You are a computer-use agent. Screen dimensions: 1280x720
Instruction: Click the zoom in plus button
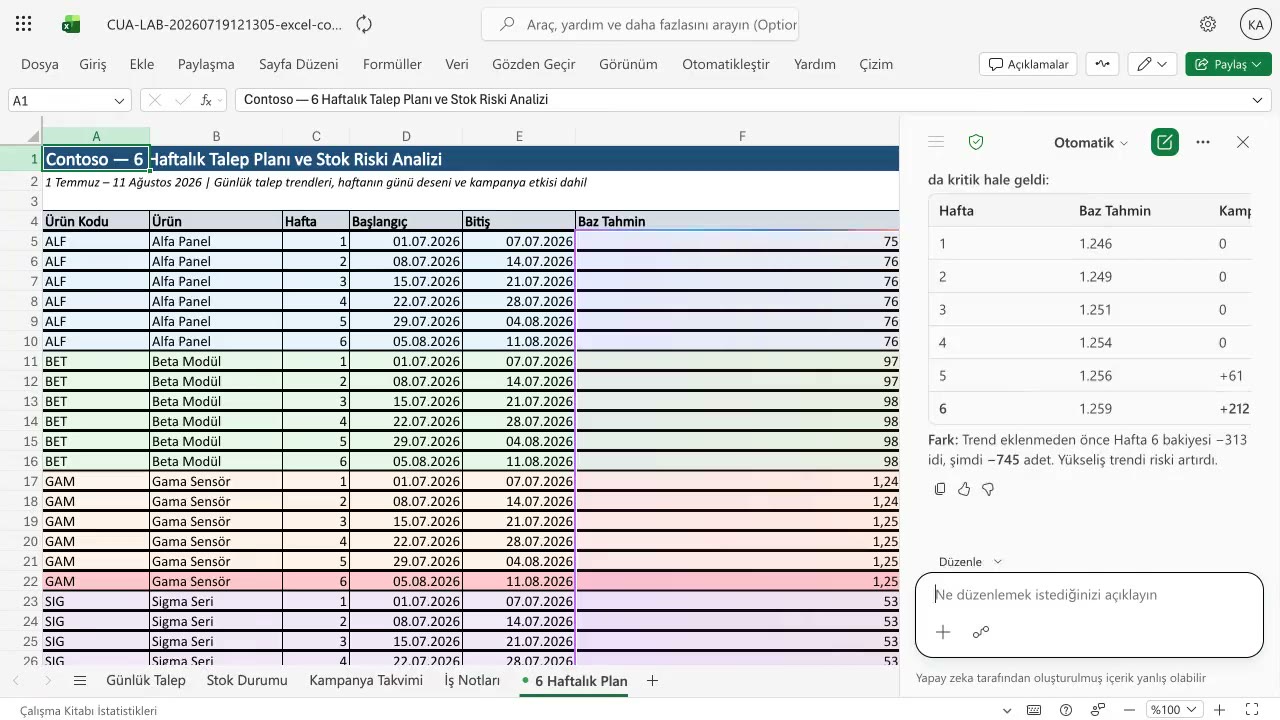[x=1219, y=710]
